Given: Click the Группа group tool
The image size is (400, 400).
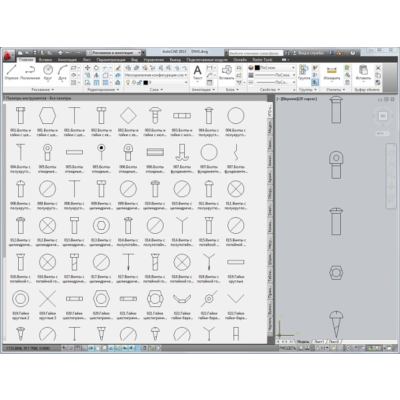Looking at the screenshot, I should click(x=304, y=73).
